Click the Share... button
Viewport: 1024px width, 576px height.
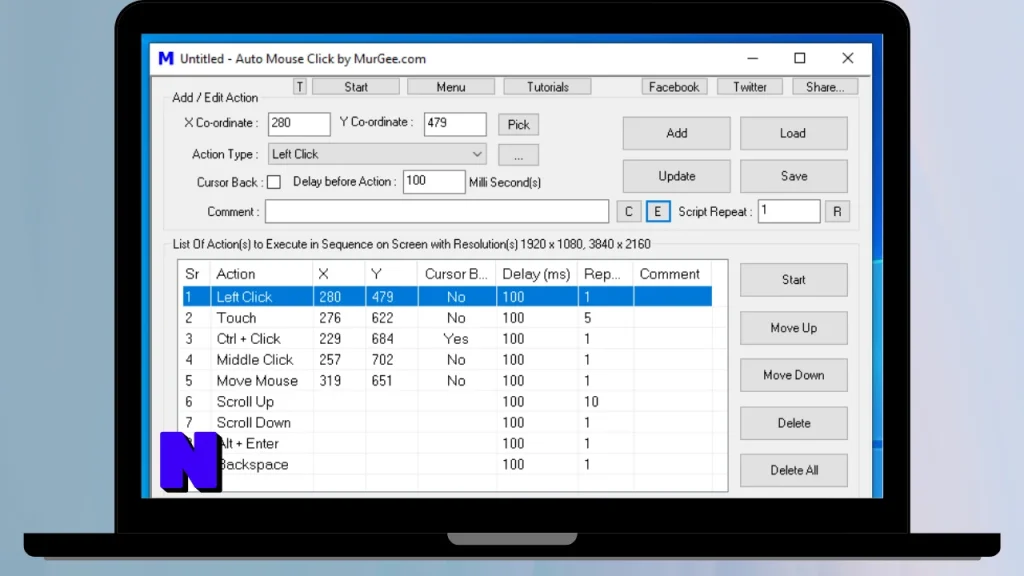tap(825, 87)
